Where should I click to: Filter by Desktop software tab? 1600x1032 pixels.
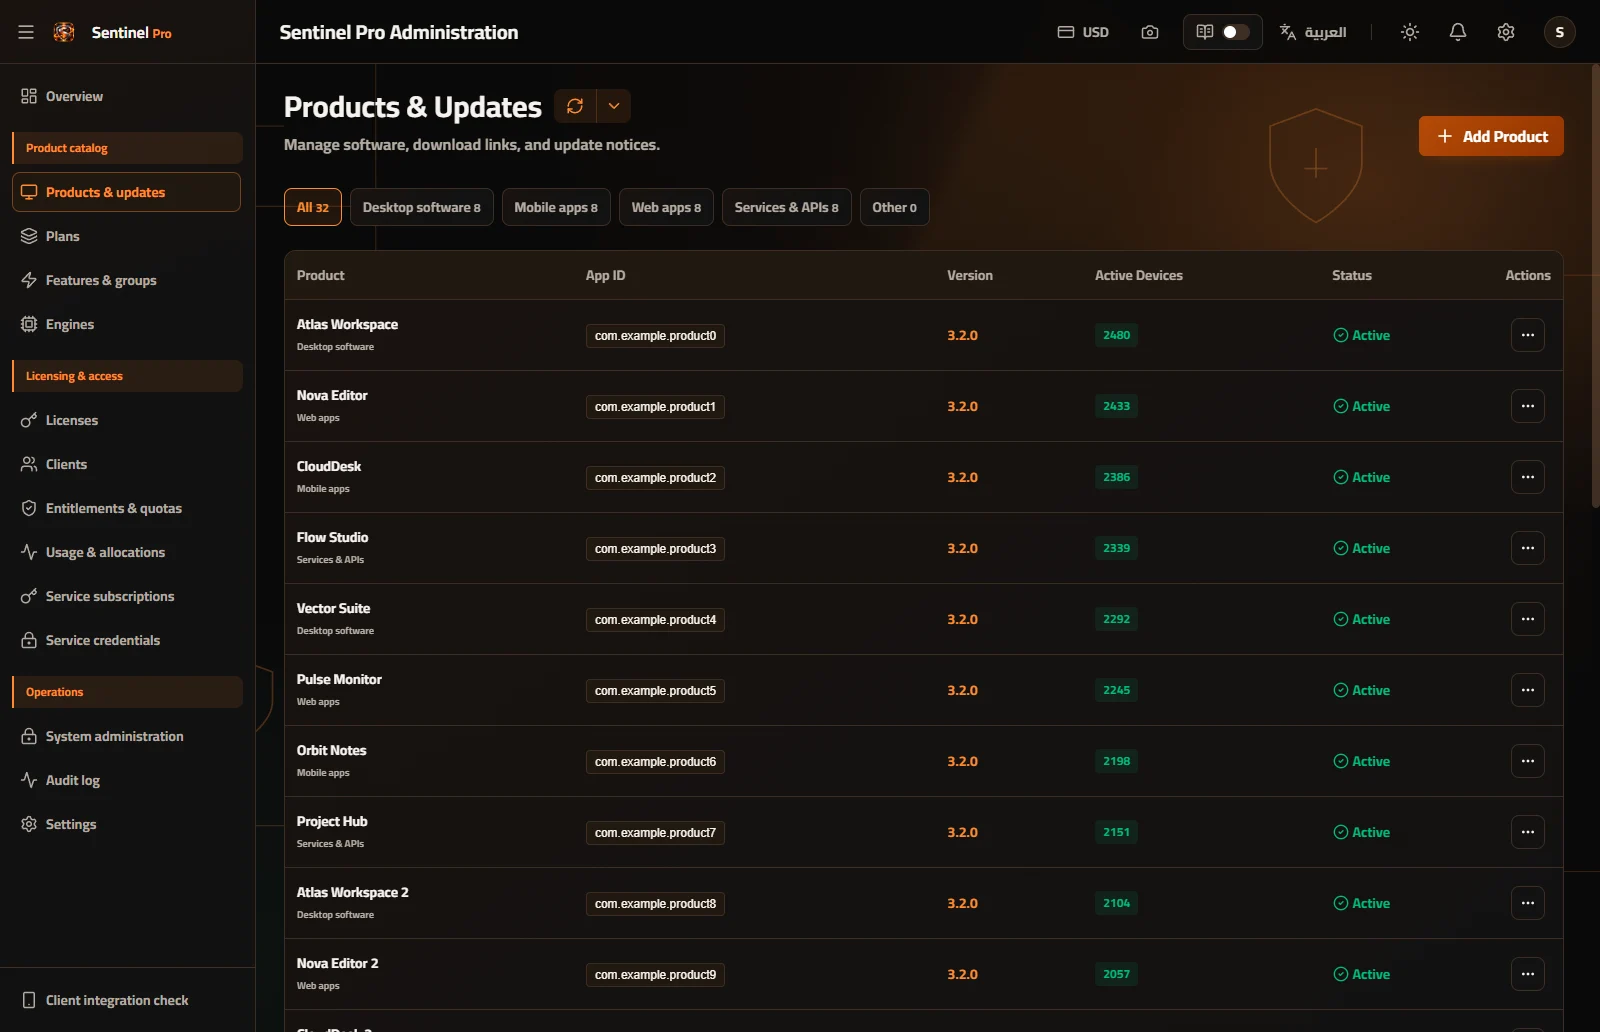click(x=421, y=207)
